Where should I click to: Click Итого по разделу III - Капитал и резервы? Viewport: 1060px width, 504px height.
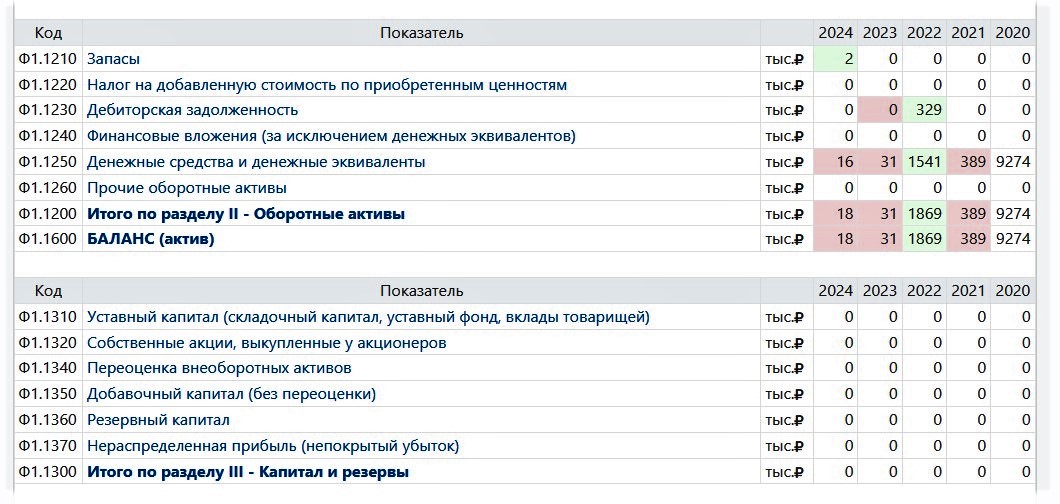point(248,472)
